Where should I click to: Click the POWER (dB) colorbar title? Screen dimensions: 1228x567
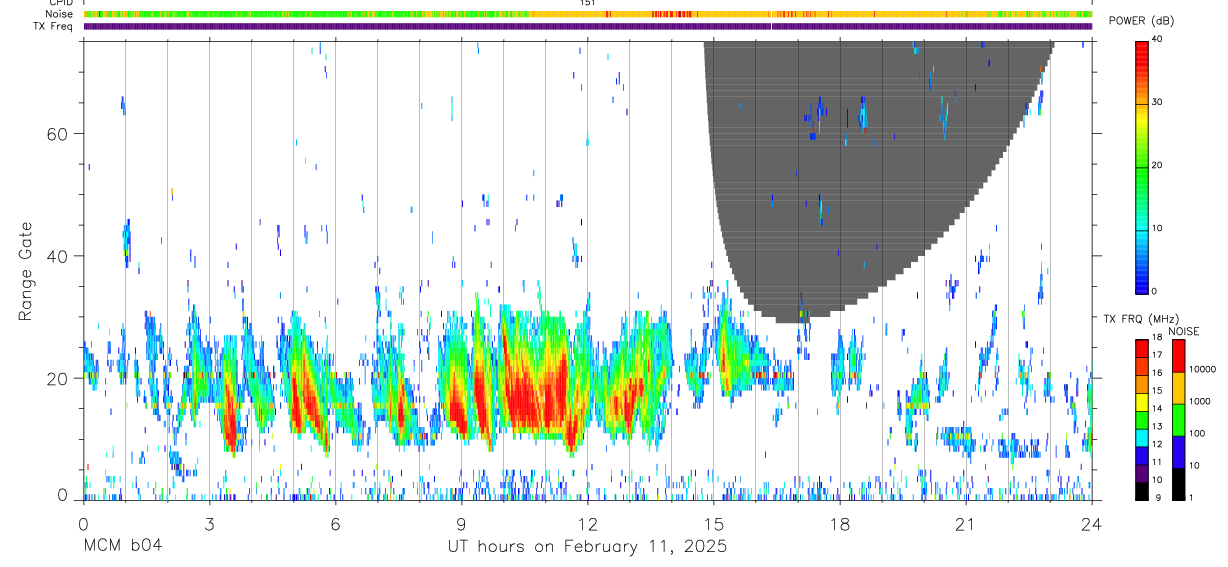[1141, 22]
